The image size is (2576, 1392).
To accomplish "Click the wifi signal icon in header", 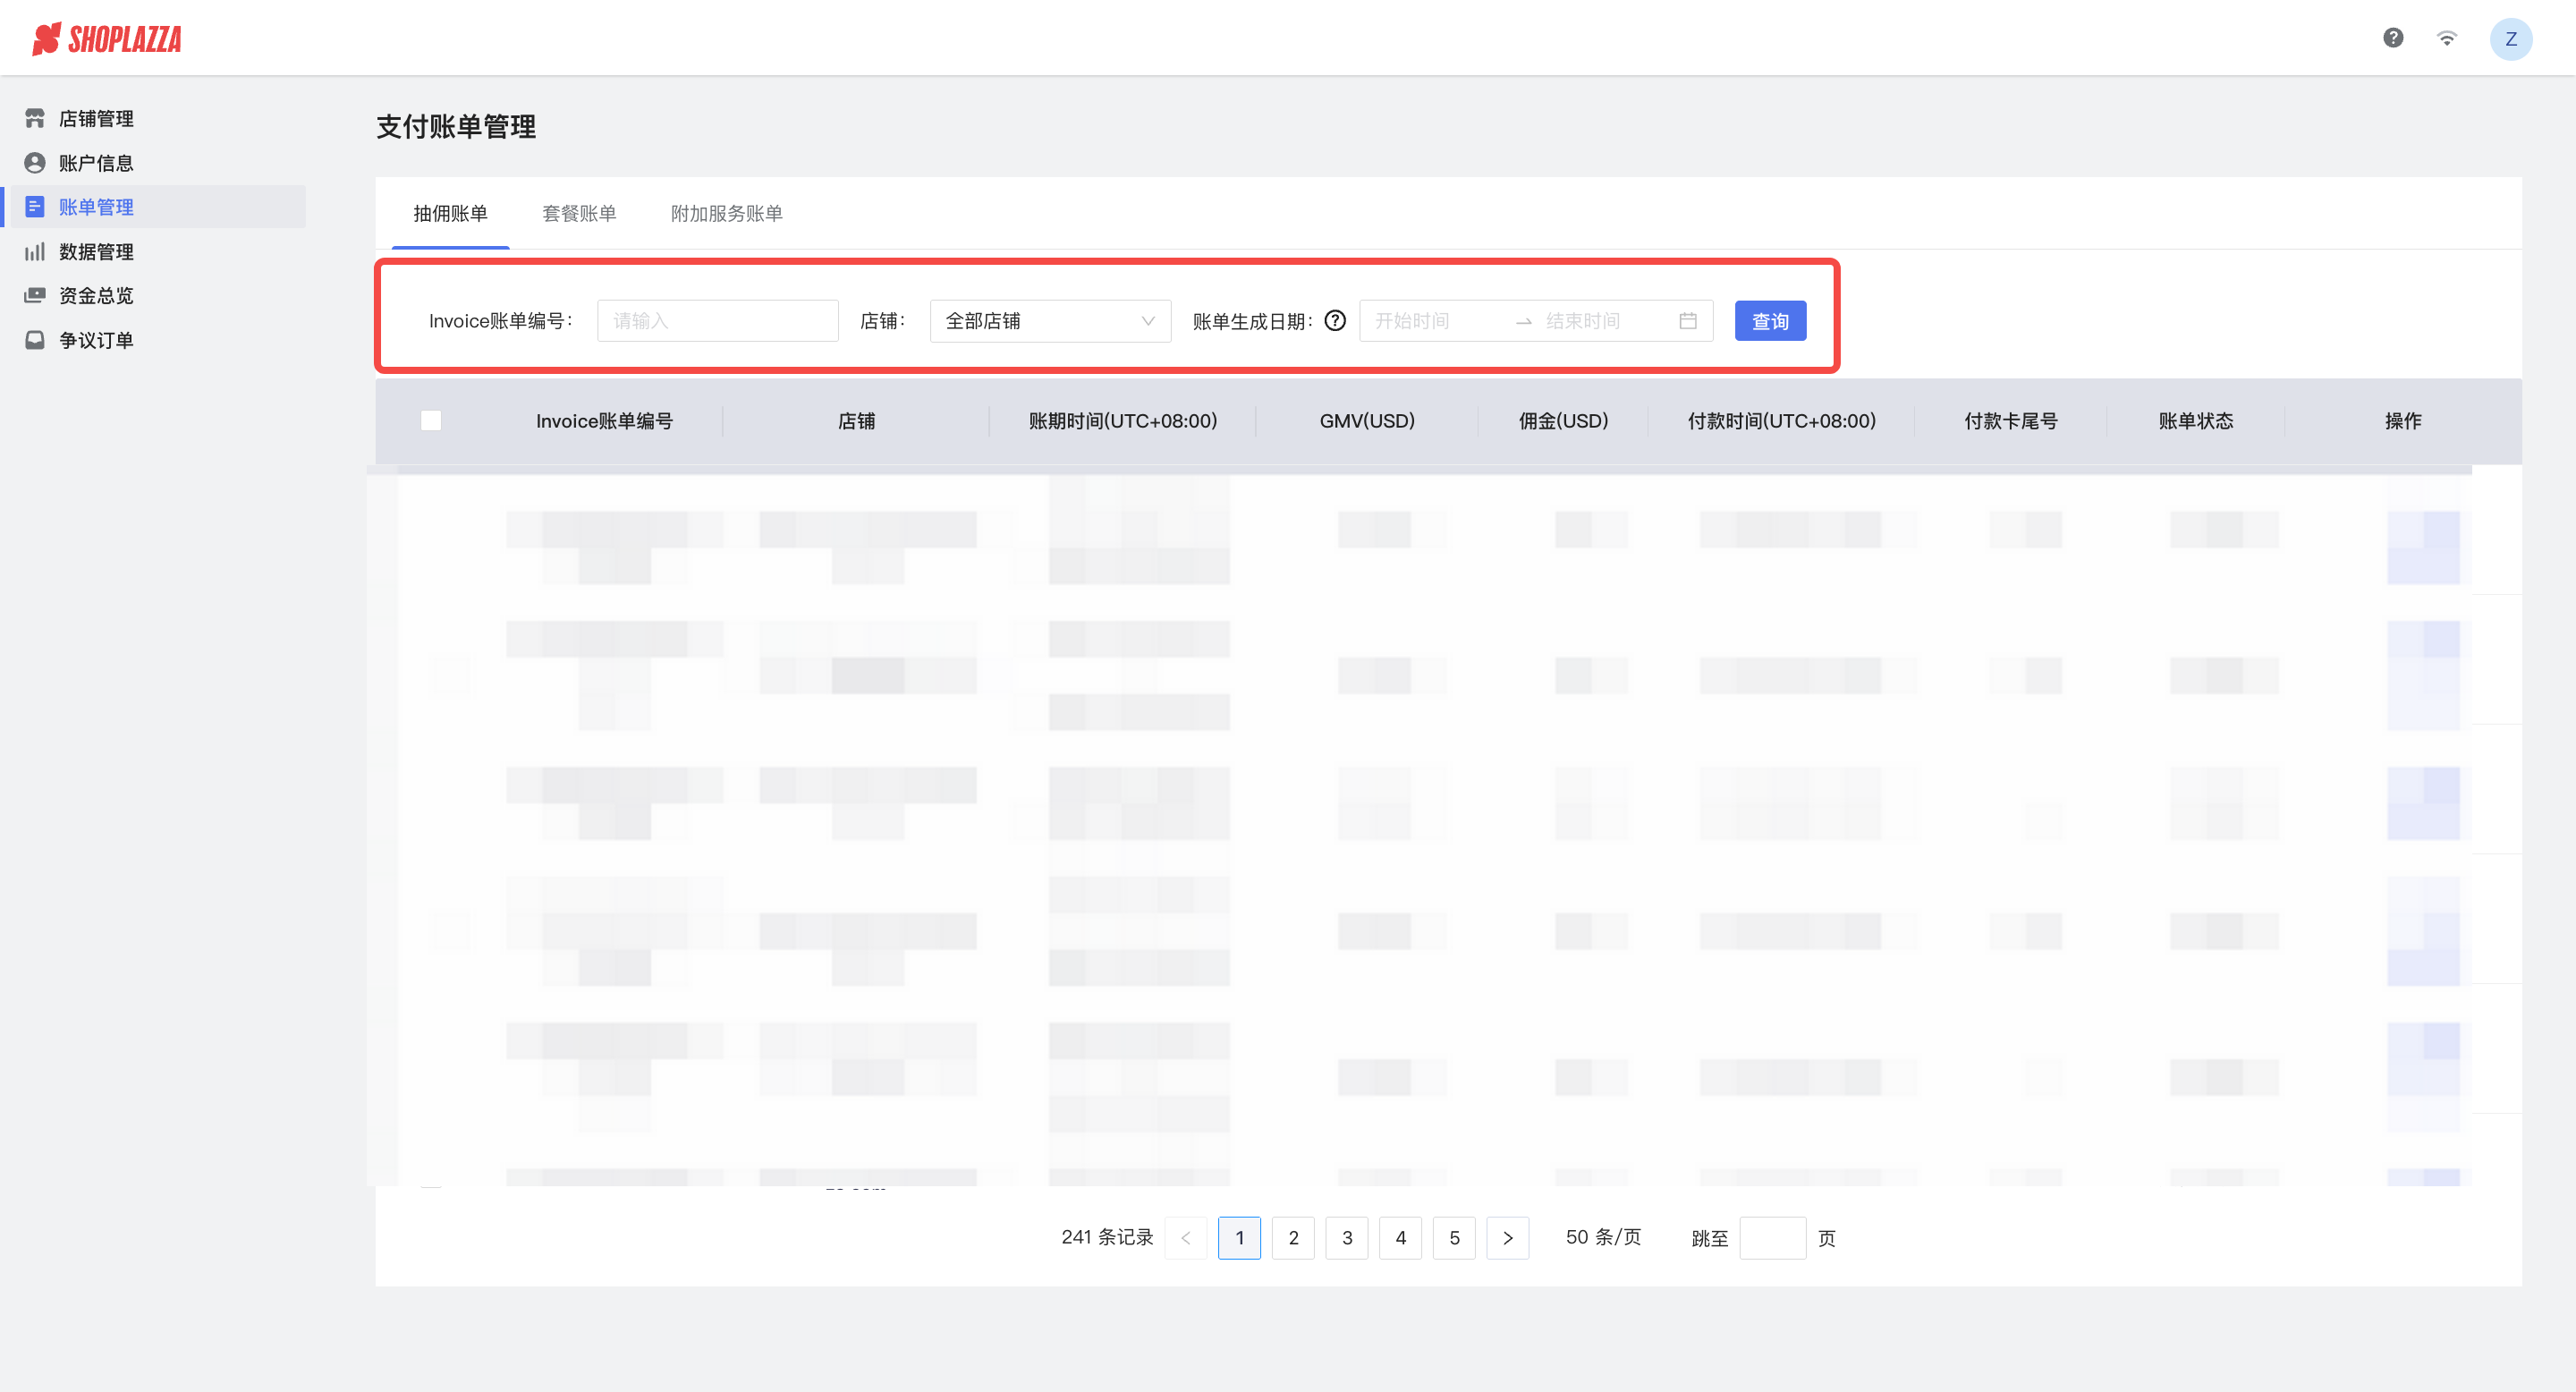I will [x=2446, y=38].
